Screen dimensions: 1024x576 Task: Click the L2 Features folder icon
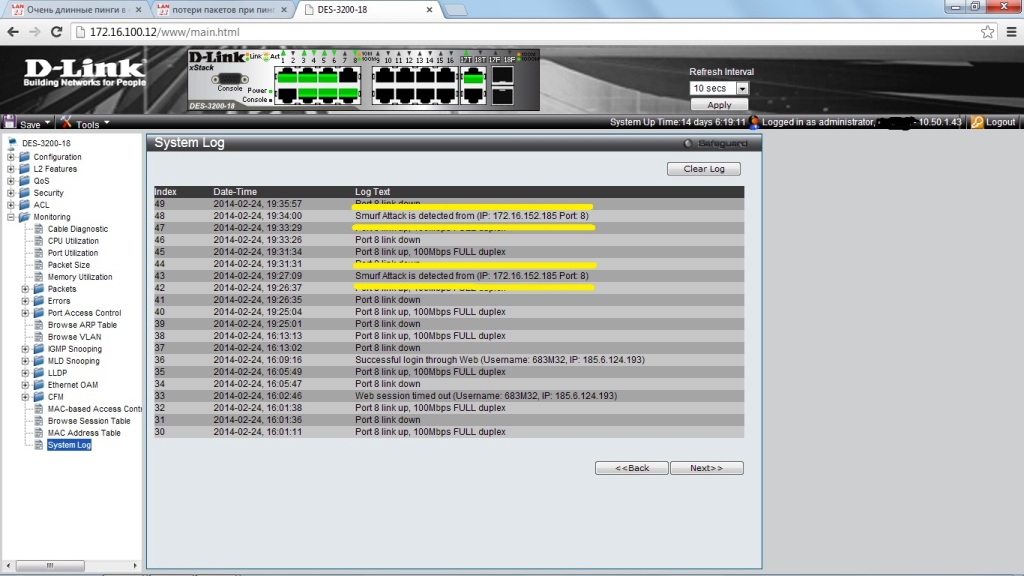click(25, 168)
